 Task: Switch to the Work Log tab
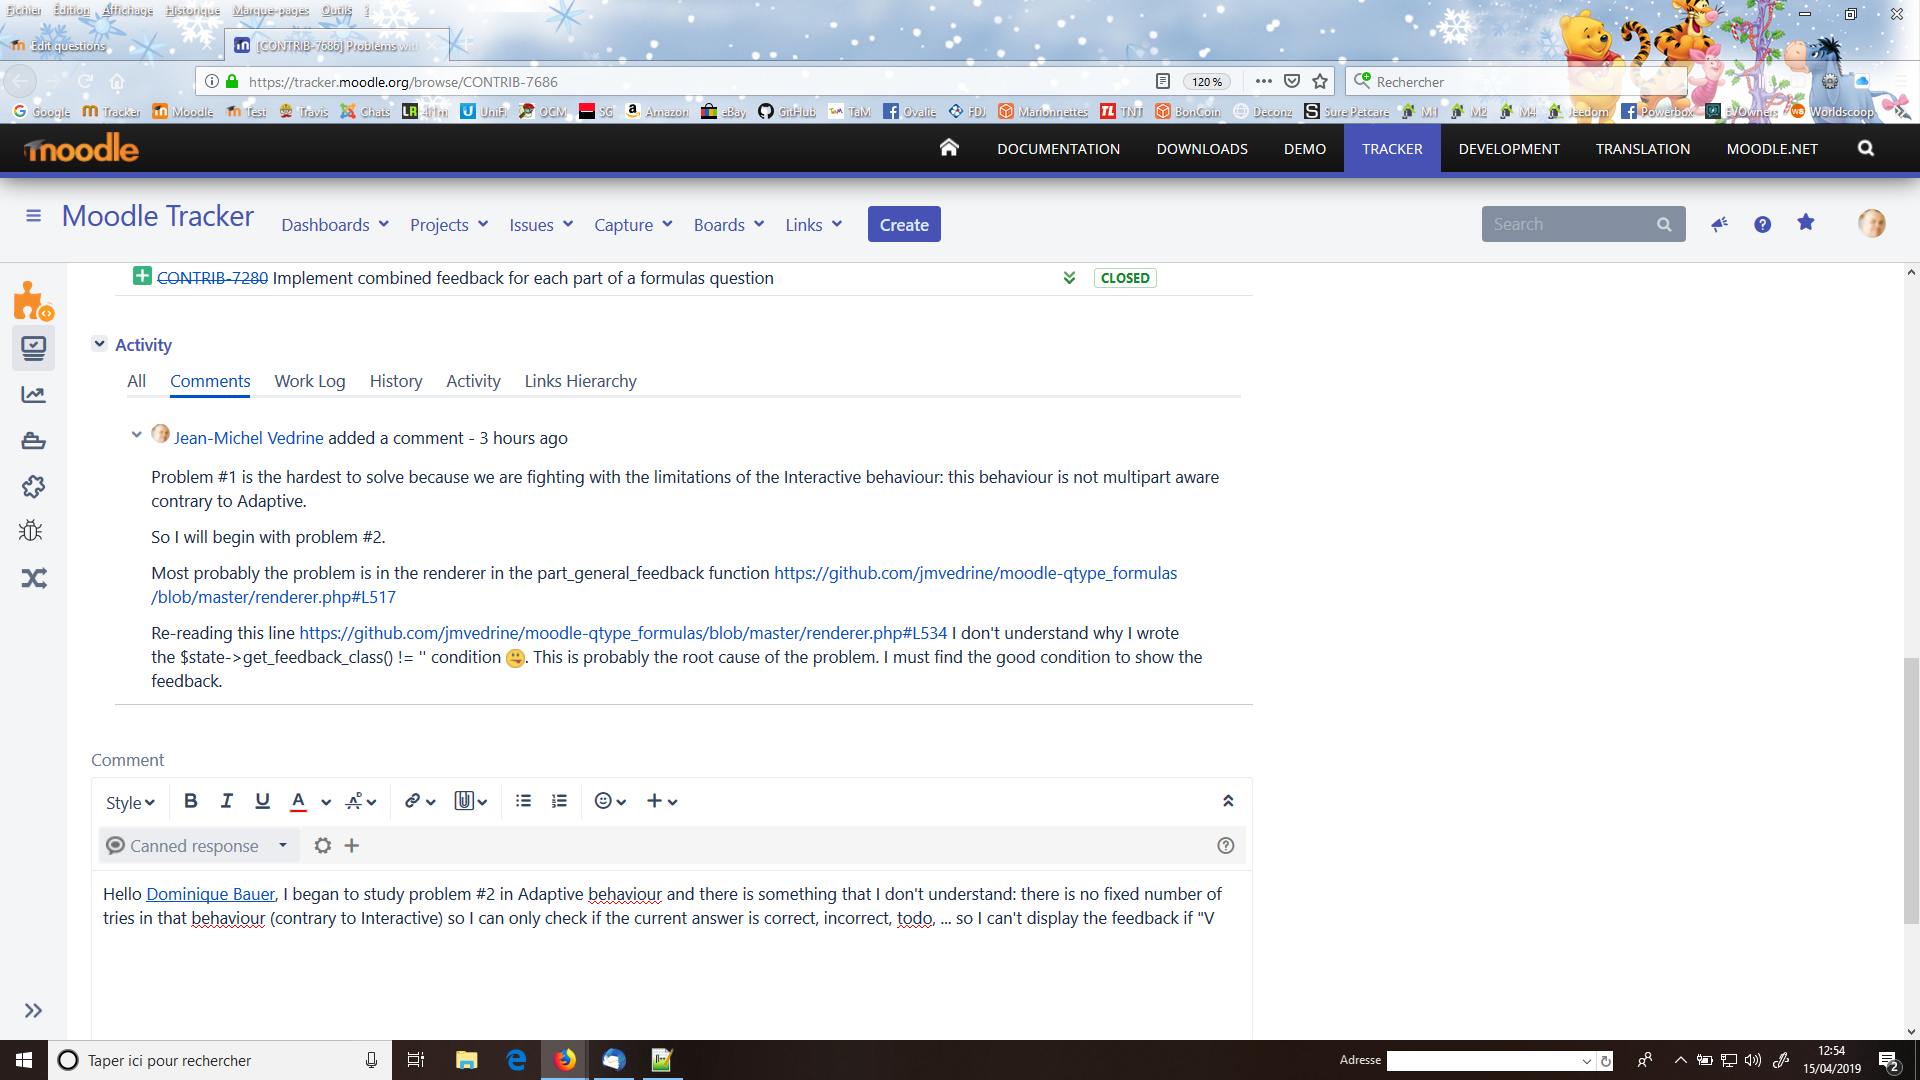310,381
